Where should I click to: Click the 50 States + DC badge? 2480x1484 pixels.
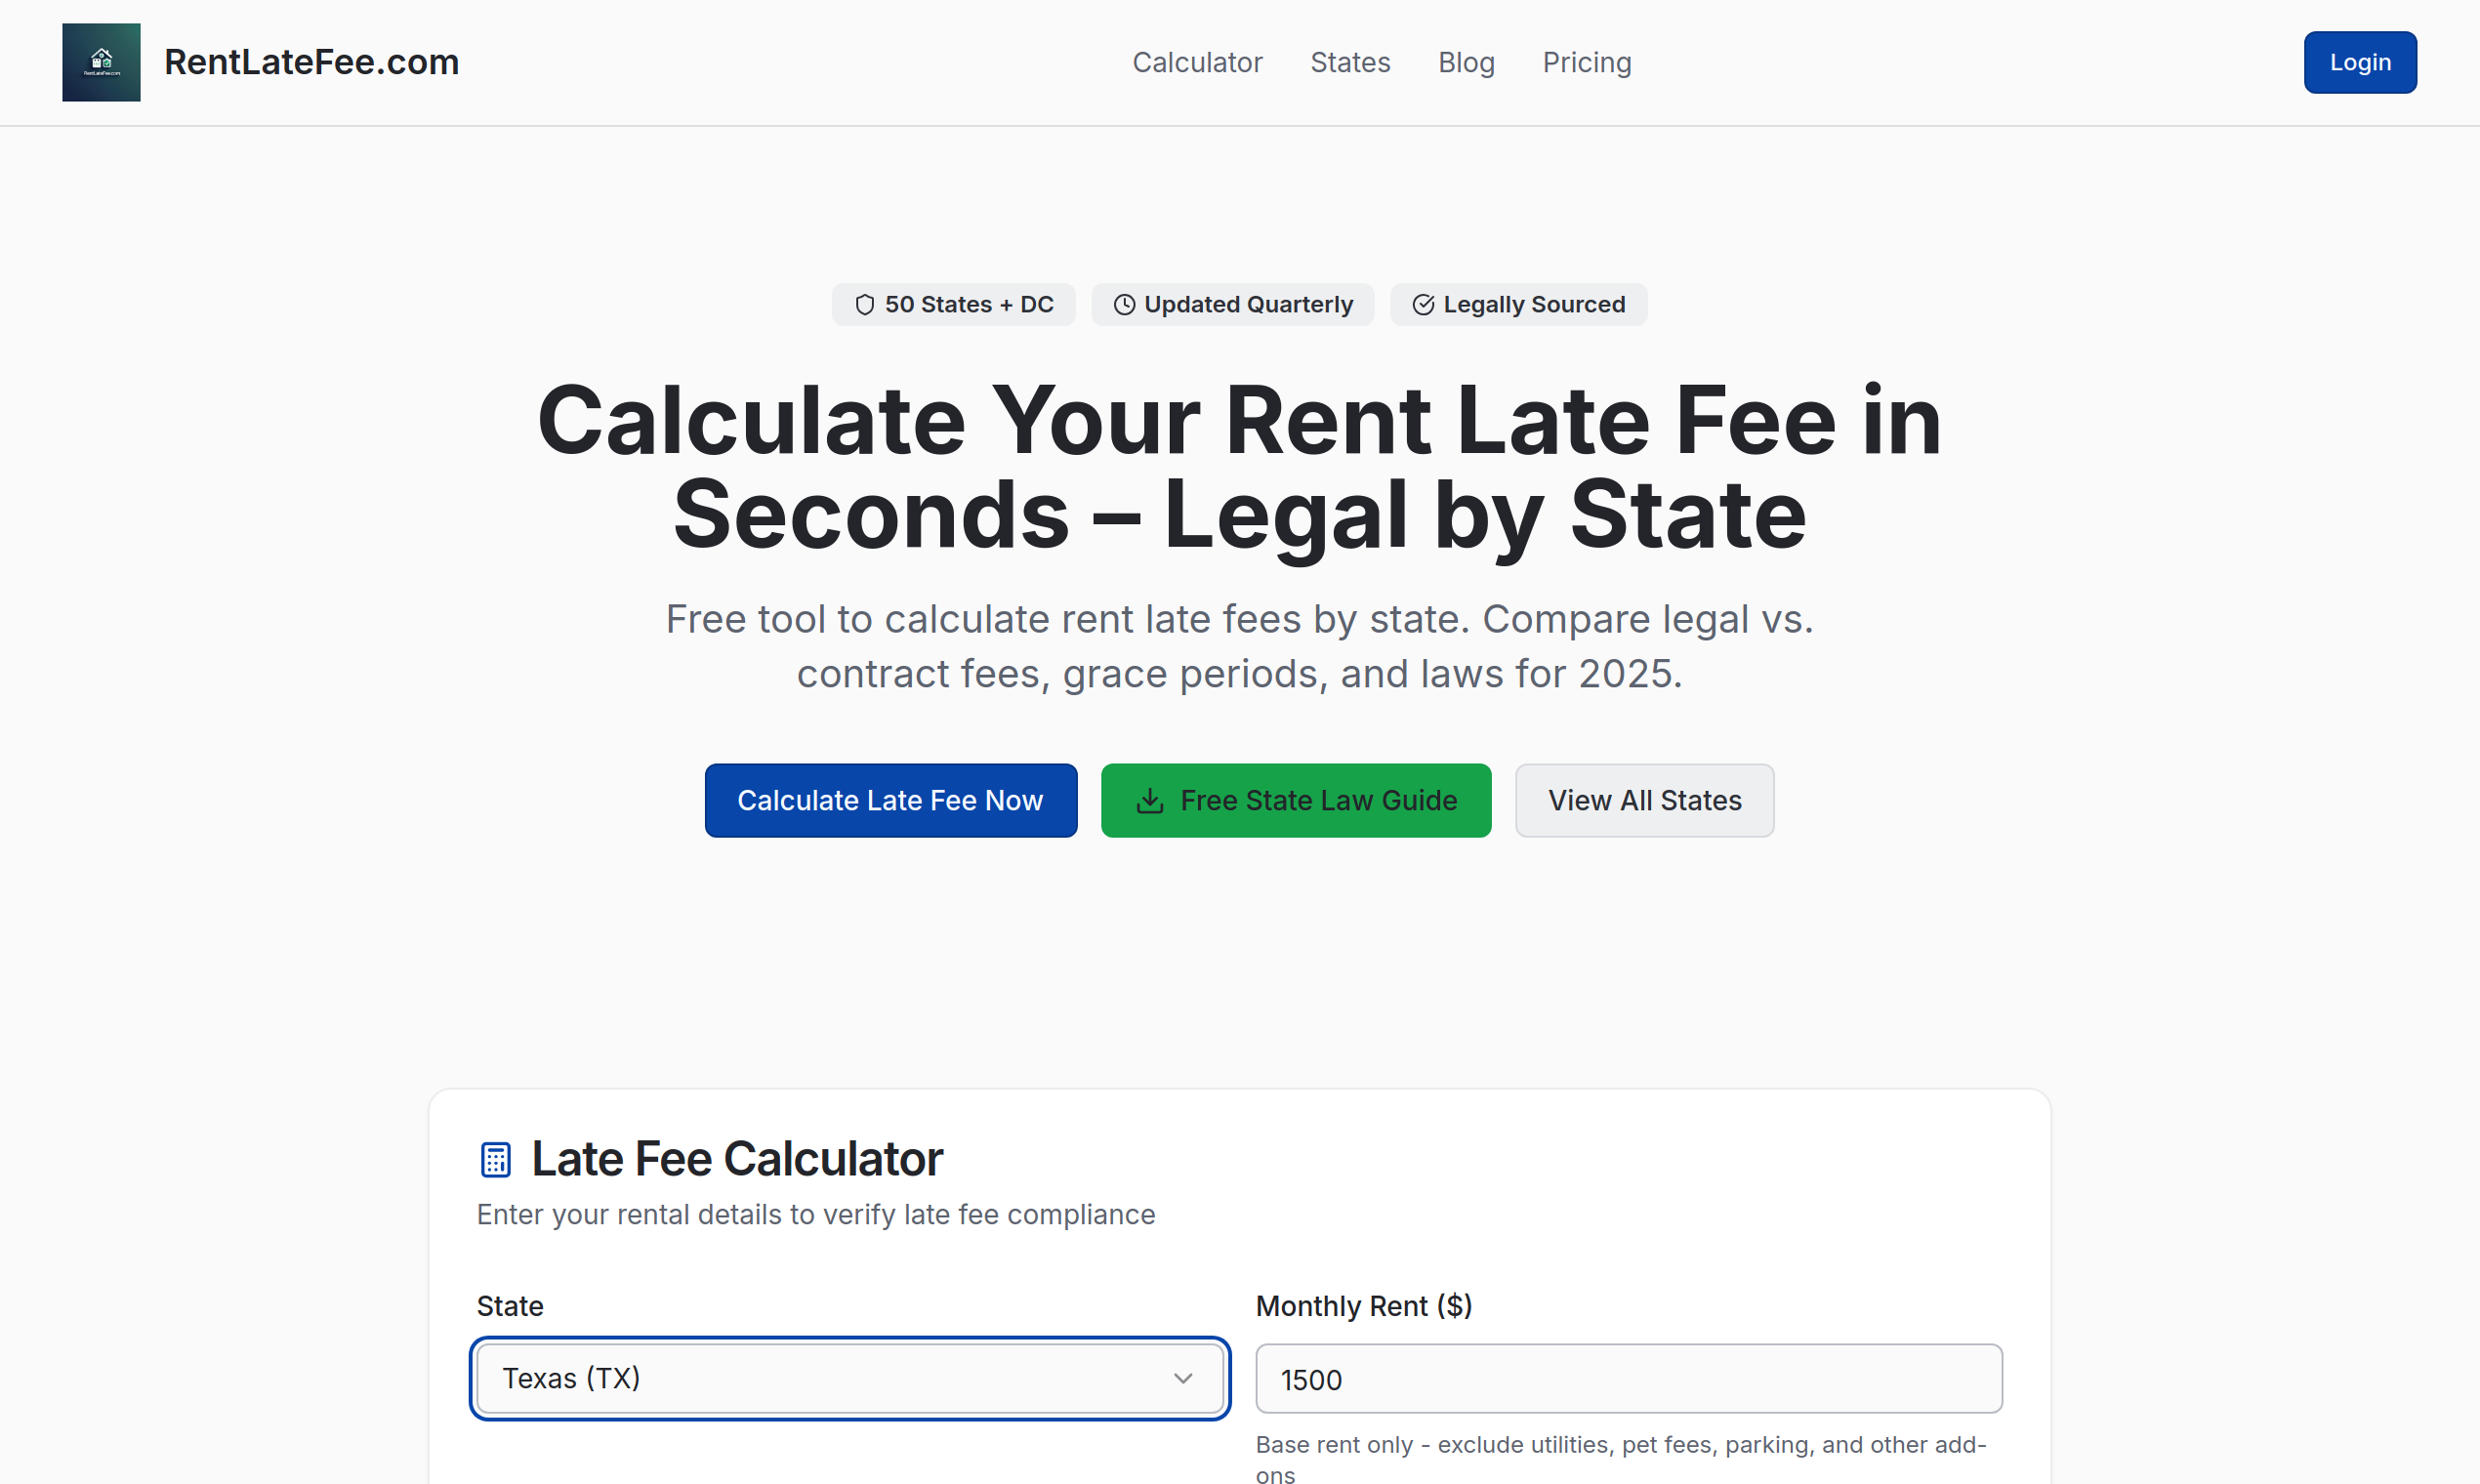tap(953, 304)
